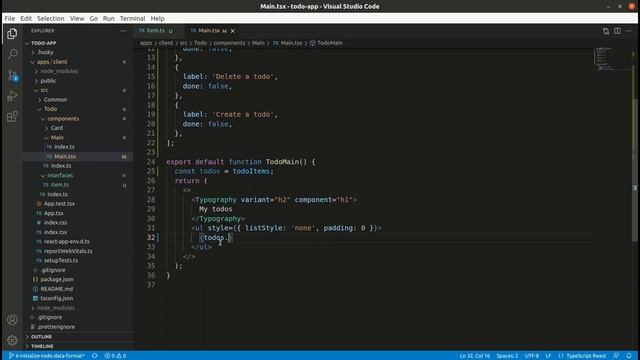Image resolution: width=640 pixels, height=360 pixels.
Task: Open File menu
Action: coord(9,18)
